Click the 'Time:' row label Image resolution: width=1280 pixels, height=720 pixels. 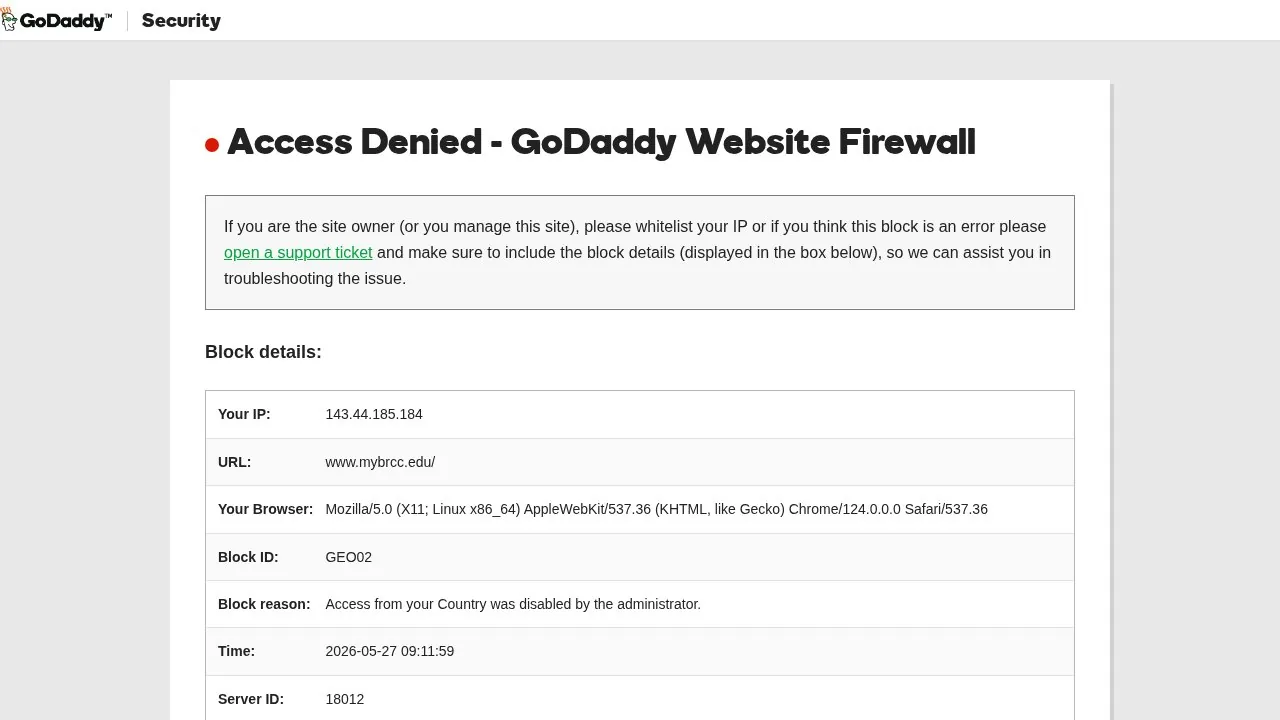236,651
